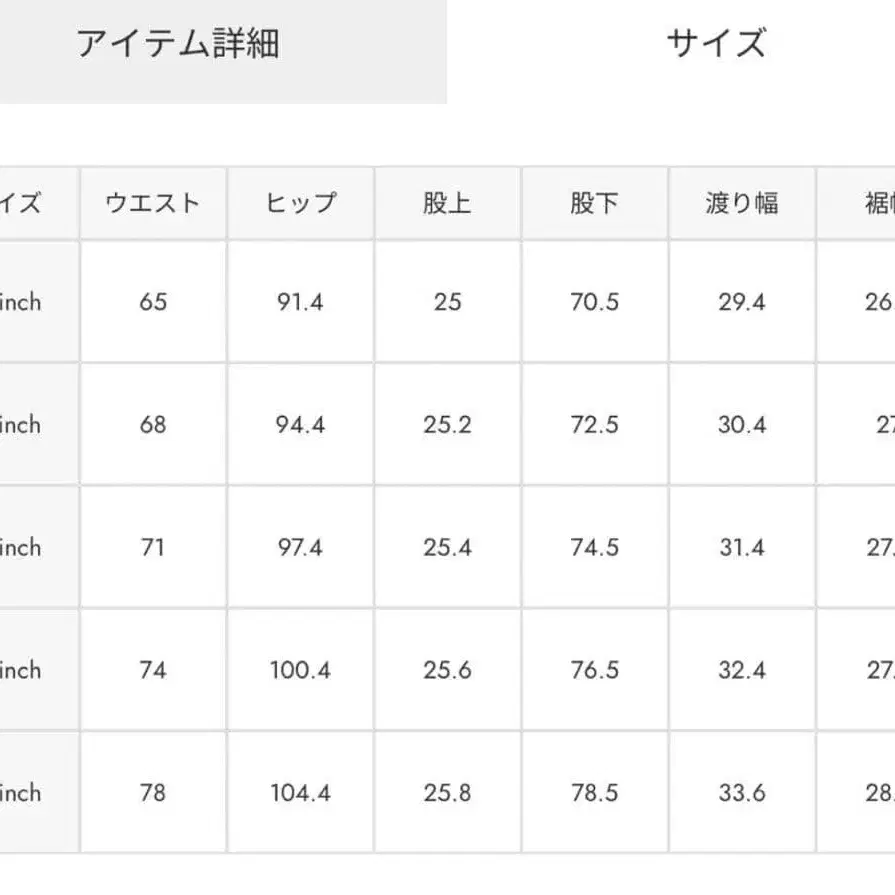Image resolution: width=895 pixels, height=895 pixels.
Task: Click the waist value 65 cell
Action: point(153,301)
